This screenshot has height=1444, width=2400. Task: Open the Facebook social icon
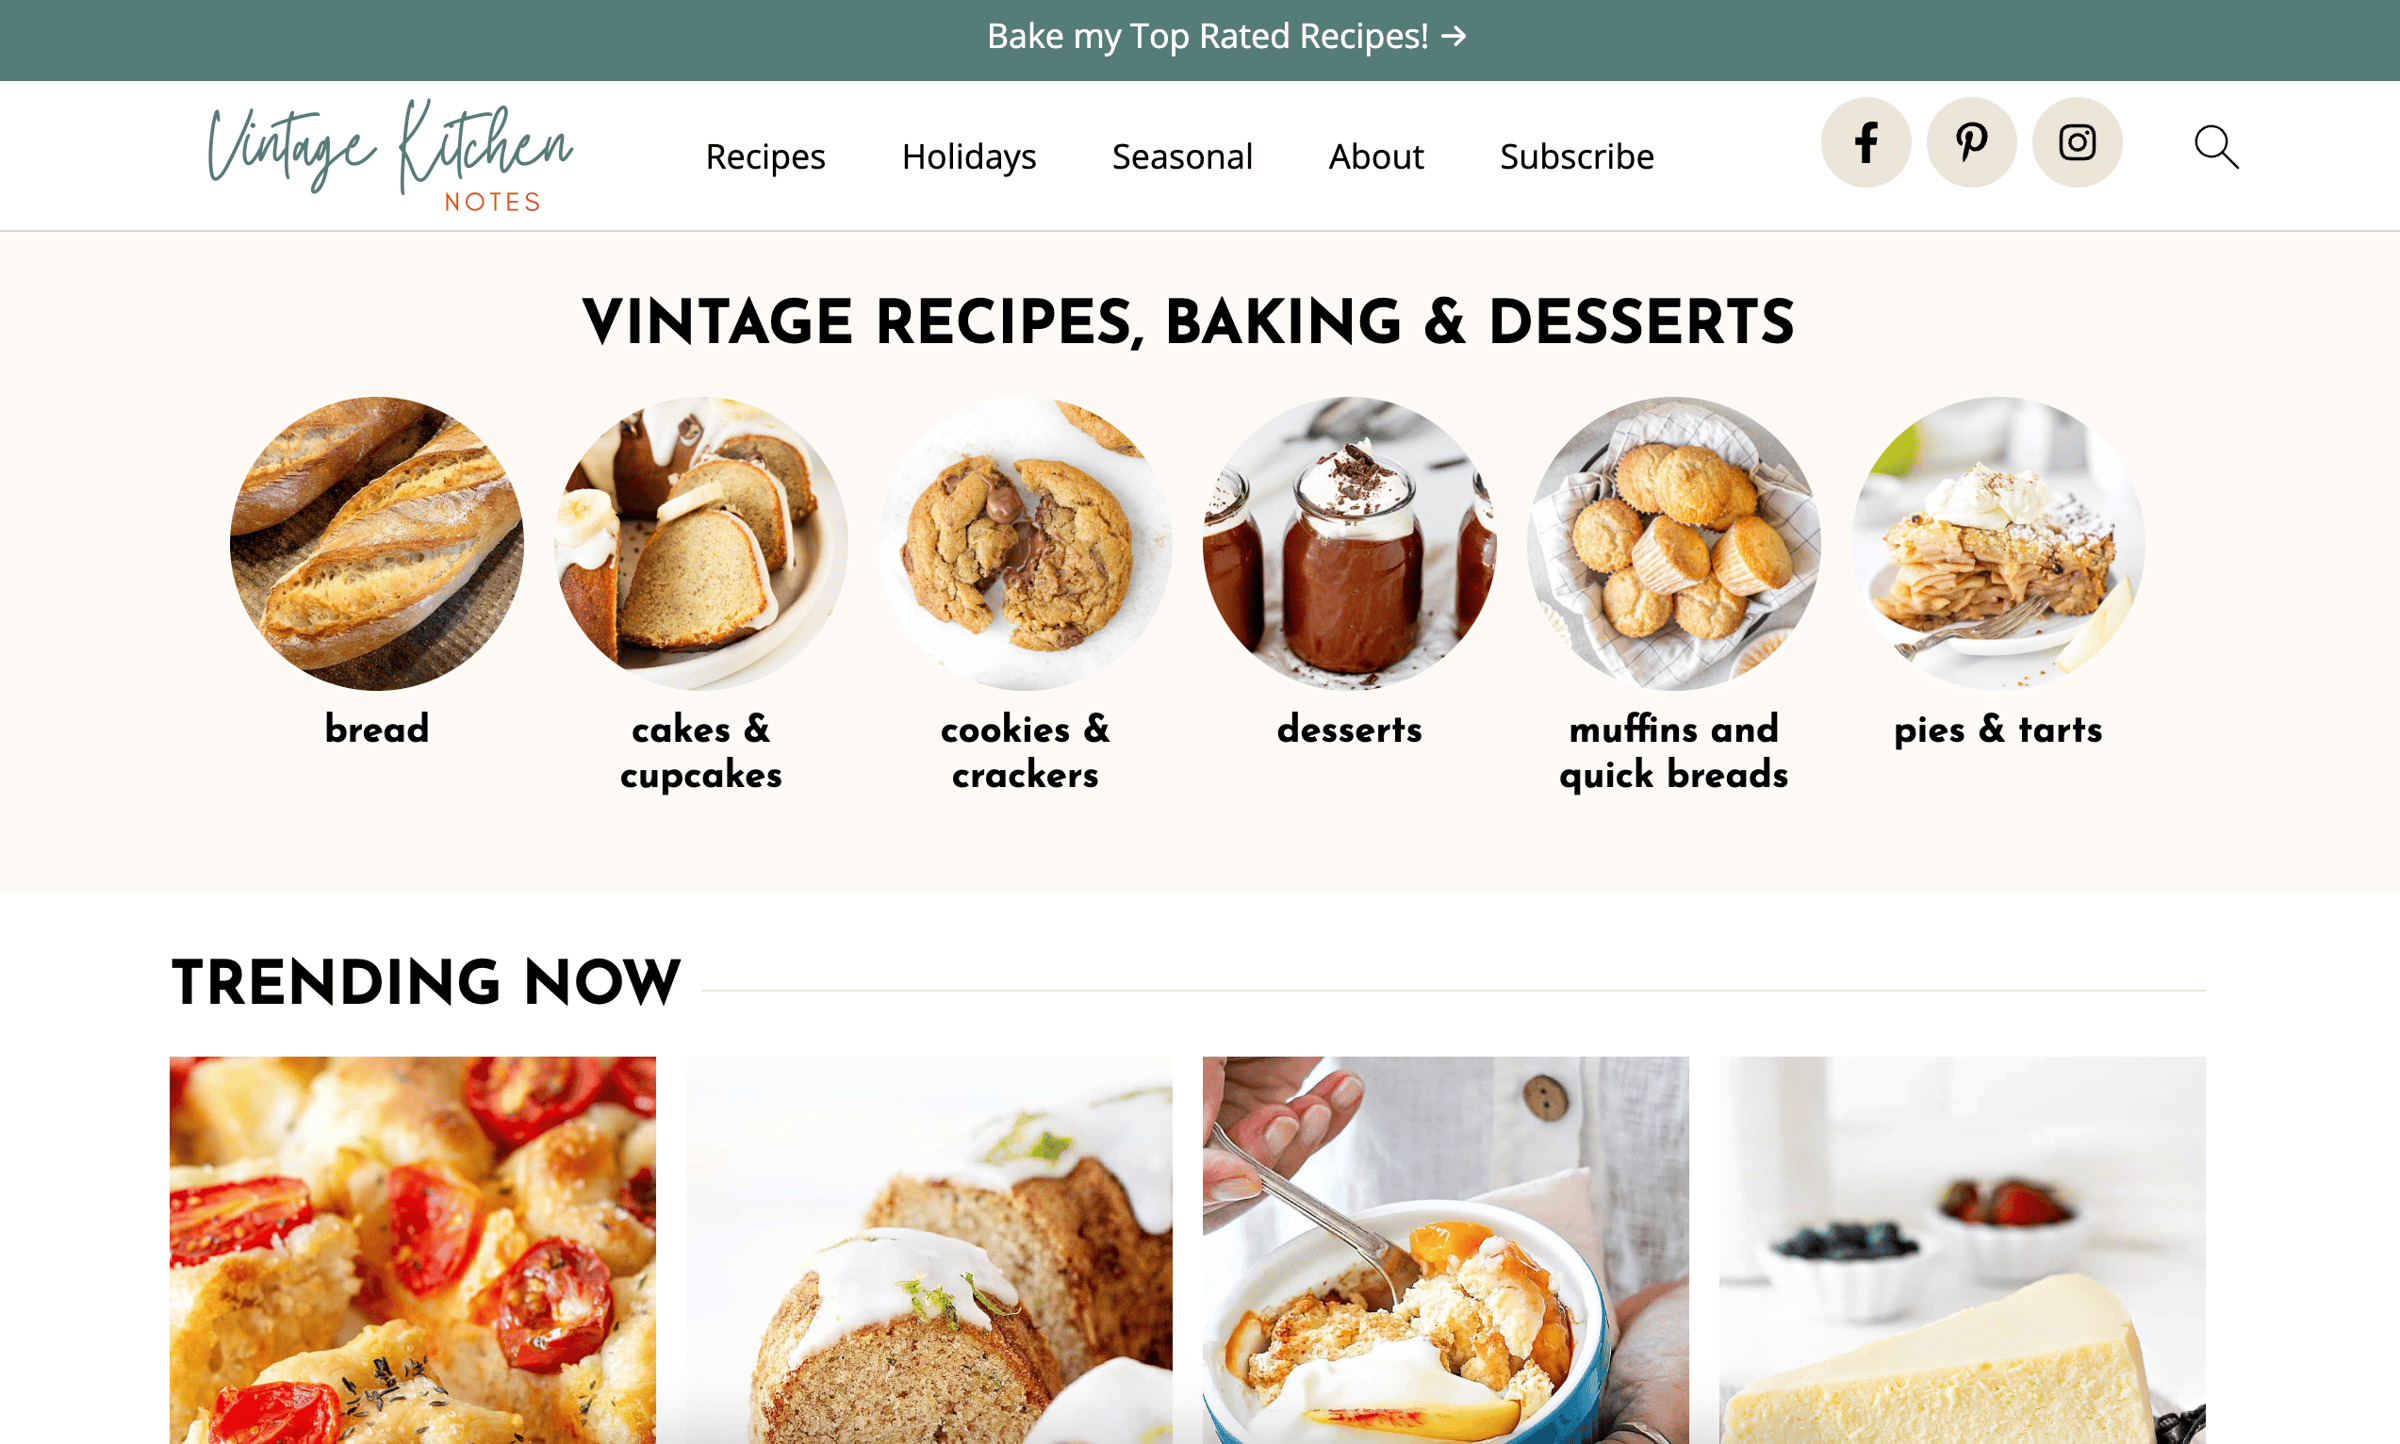point(1866,142)
